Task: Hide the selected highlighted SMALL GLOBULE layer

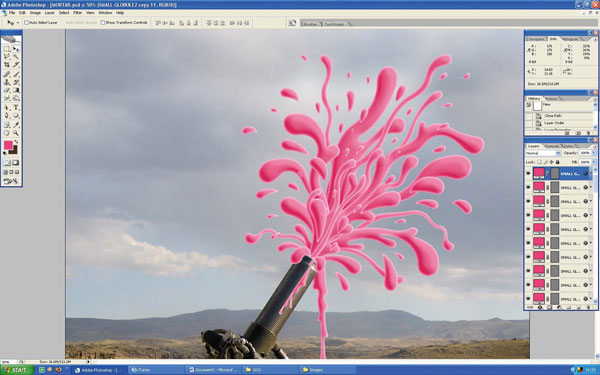Action: click(x=528, y=173)
